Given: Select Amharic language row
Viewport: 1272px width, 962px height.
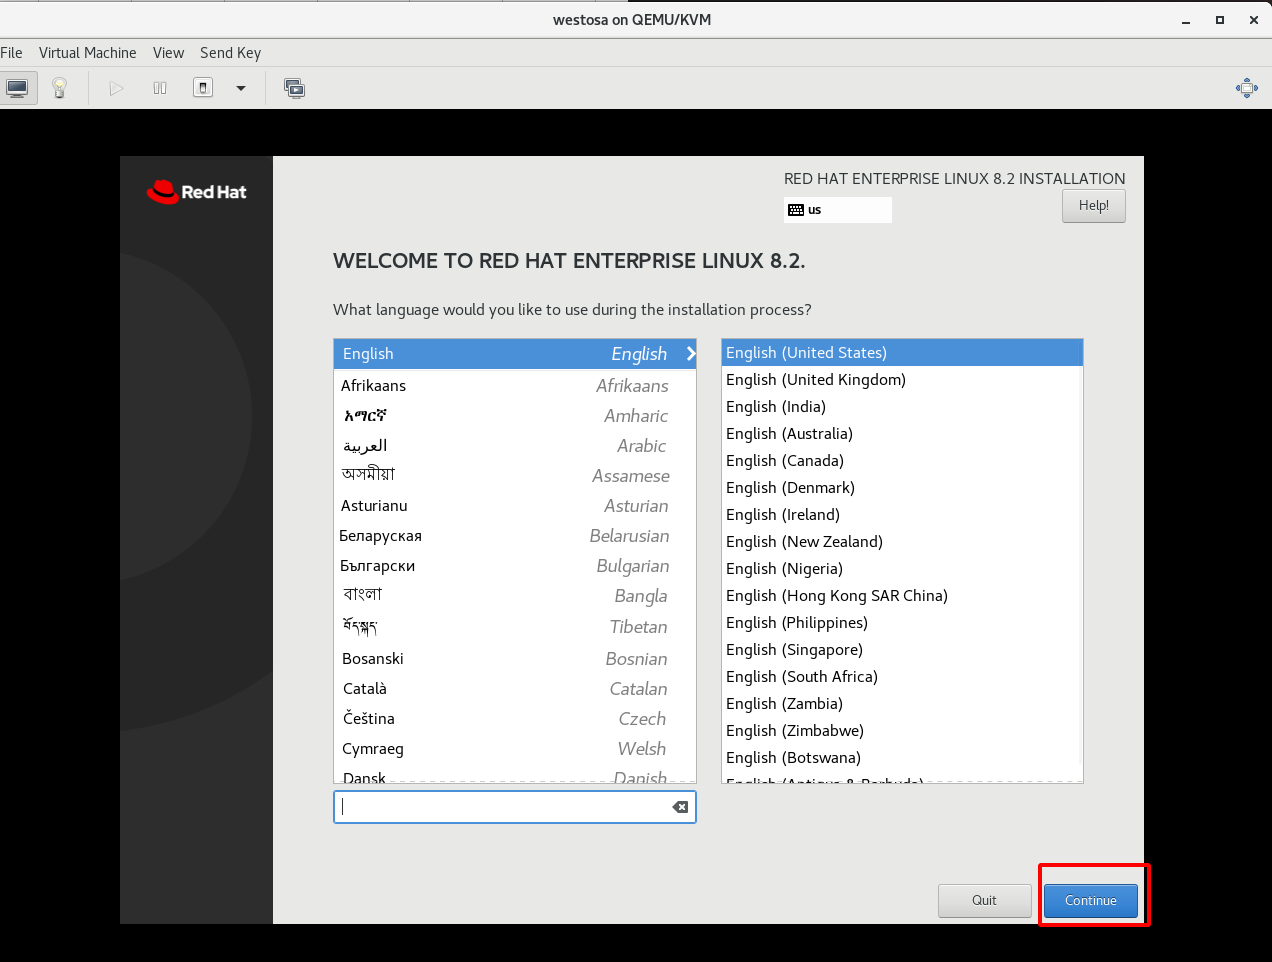Looking at the screenshot, I should 515,416.
